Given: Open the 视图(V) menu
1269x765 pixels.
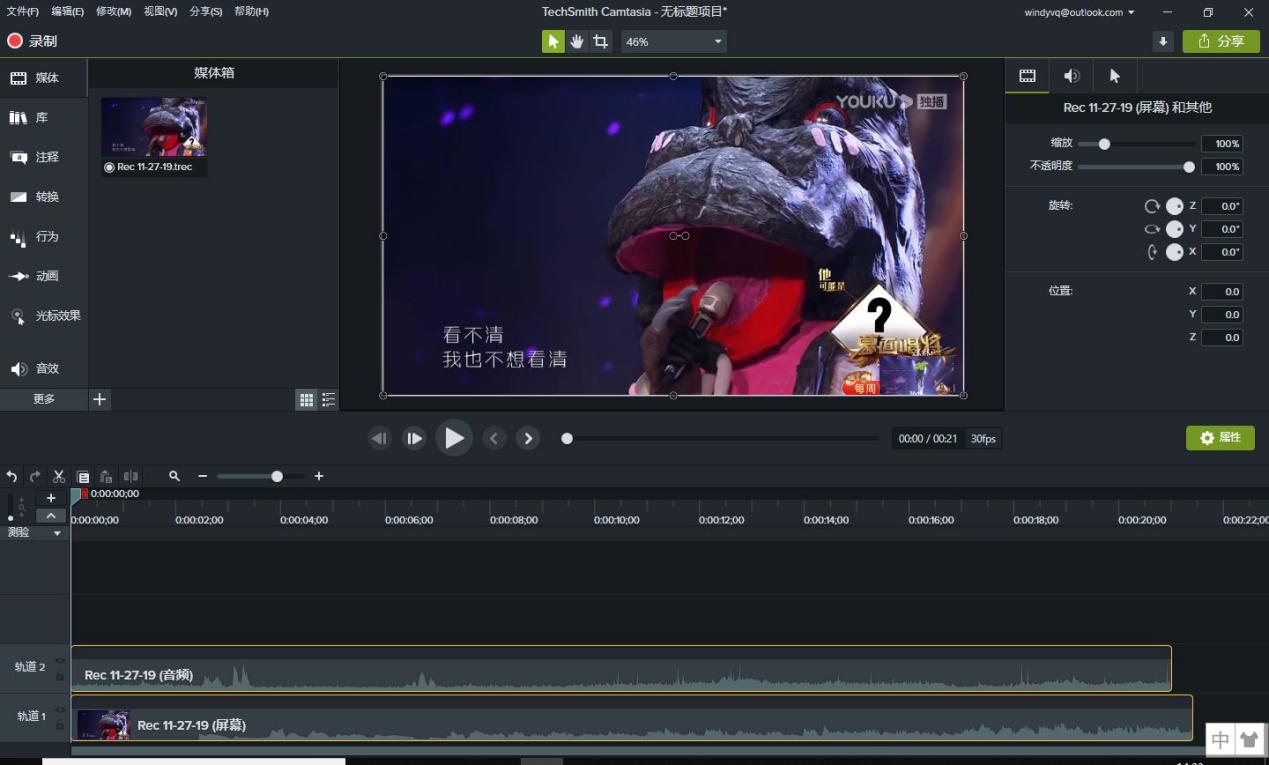Looking at the screenshot, I should [160, 12].
